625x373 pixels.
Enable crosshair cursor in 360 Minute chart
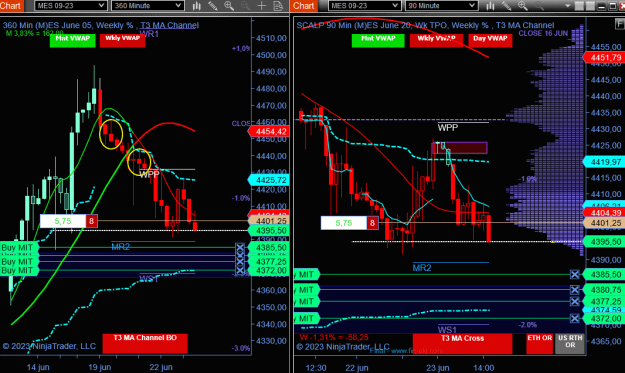[x=261, y=6]
